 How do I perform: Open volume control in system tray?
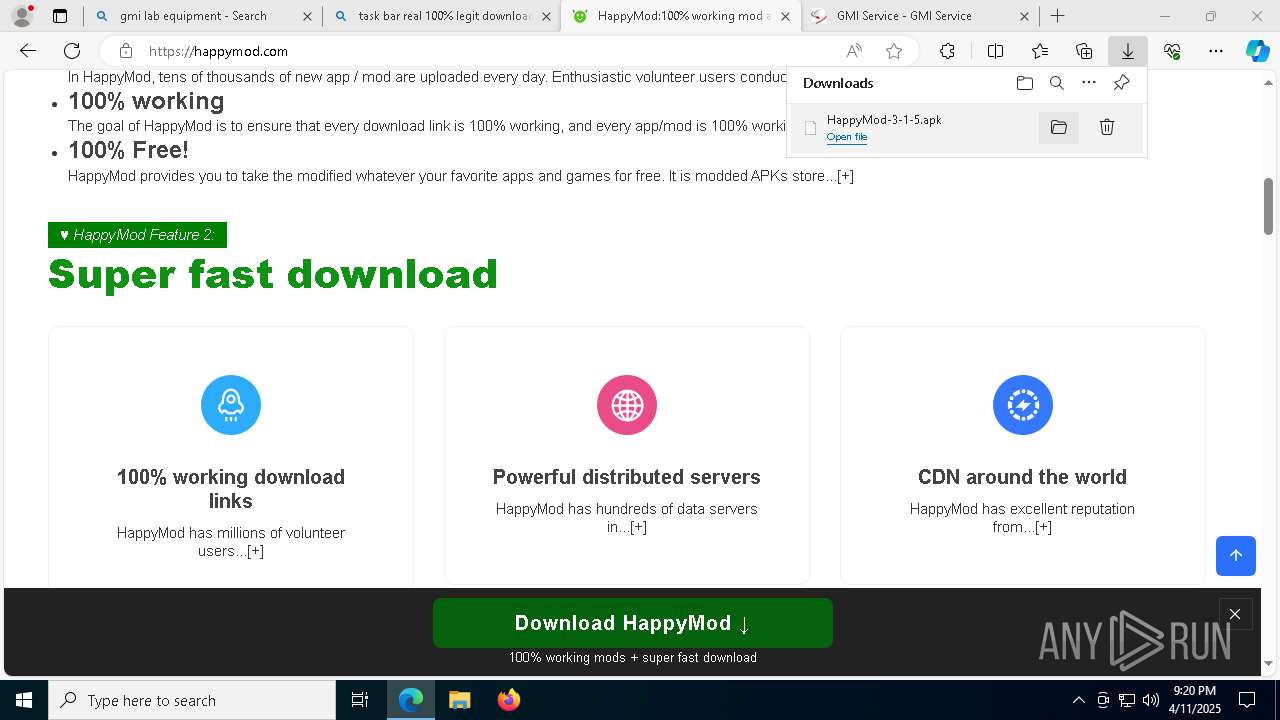1151,700
